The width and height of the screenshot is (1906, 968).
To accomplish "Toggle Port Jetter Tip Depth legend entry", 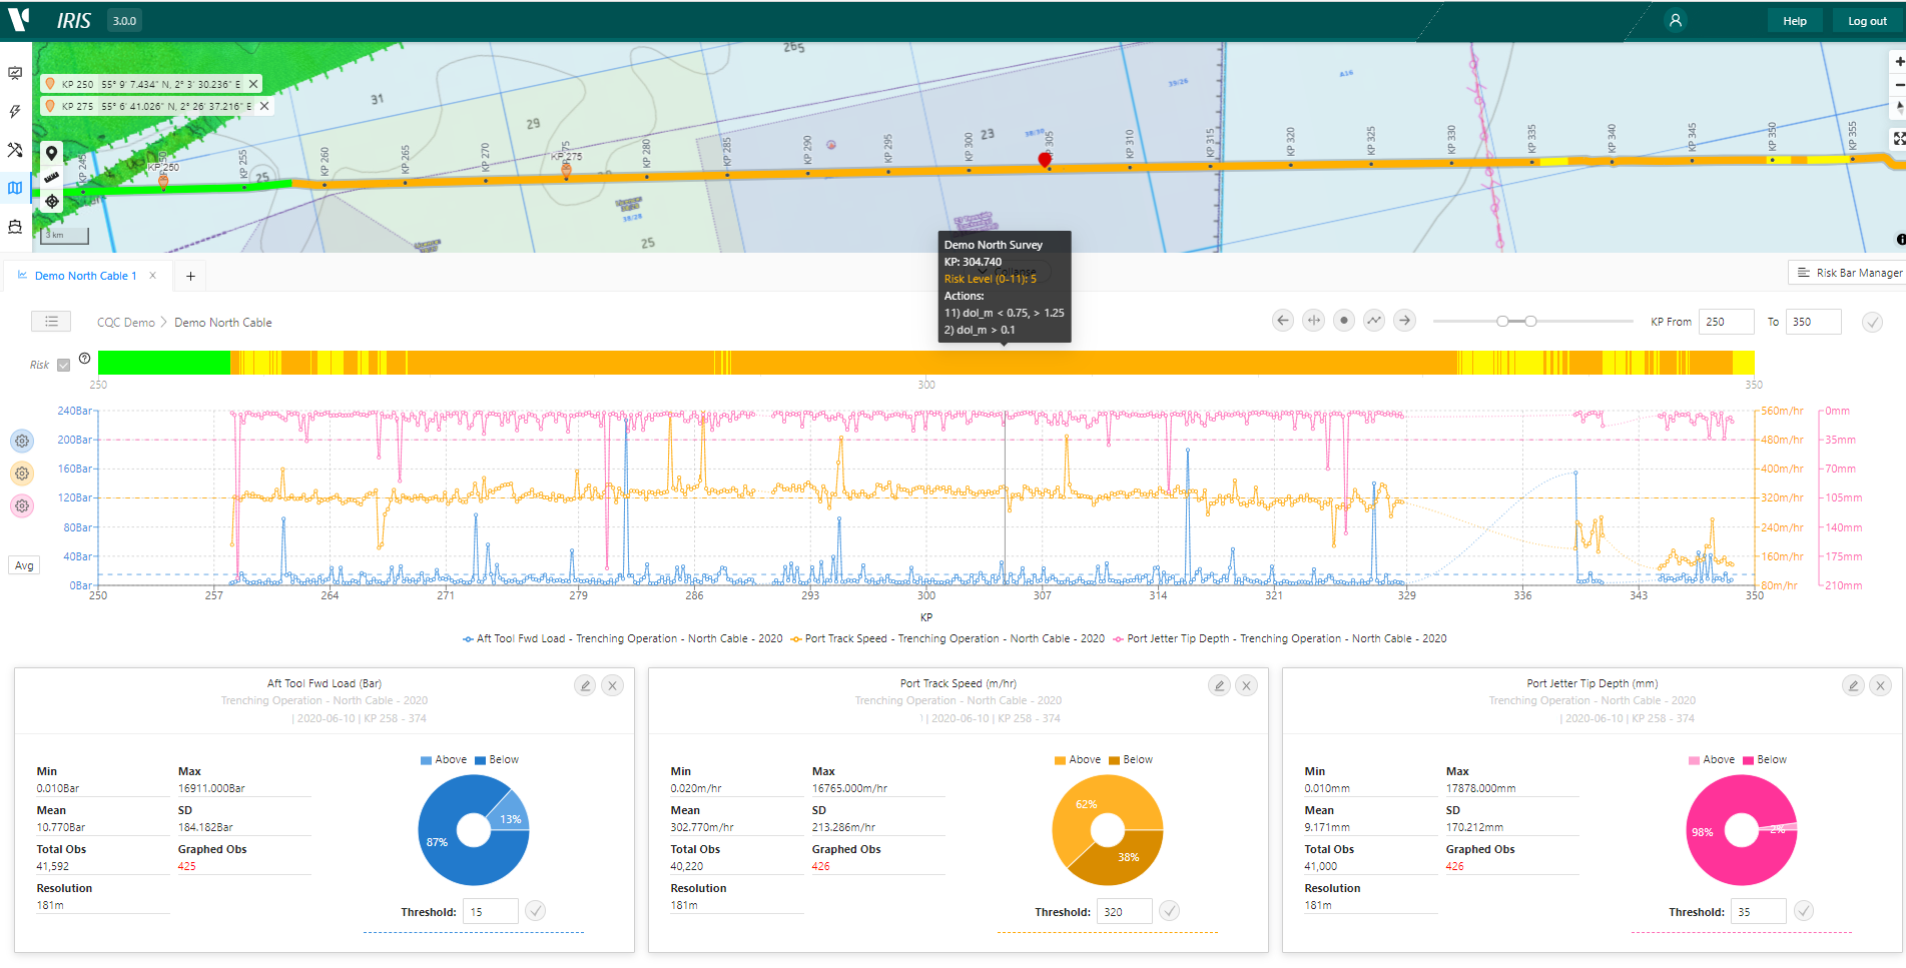I will (1279, 639).
